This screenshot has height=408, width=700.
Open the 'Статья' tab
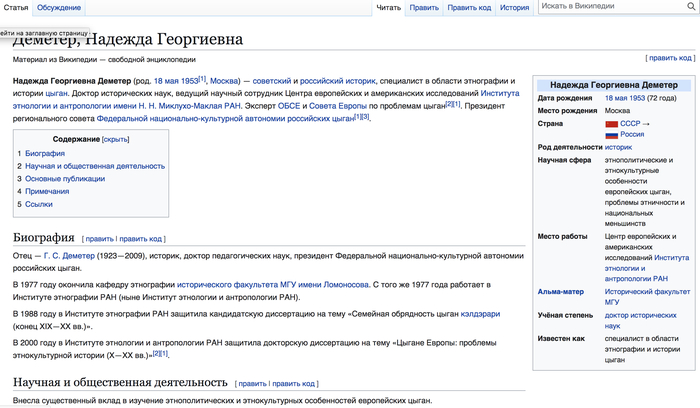pos(16,8)
